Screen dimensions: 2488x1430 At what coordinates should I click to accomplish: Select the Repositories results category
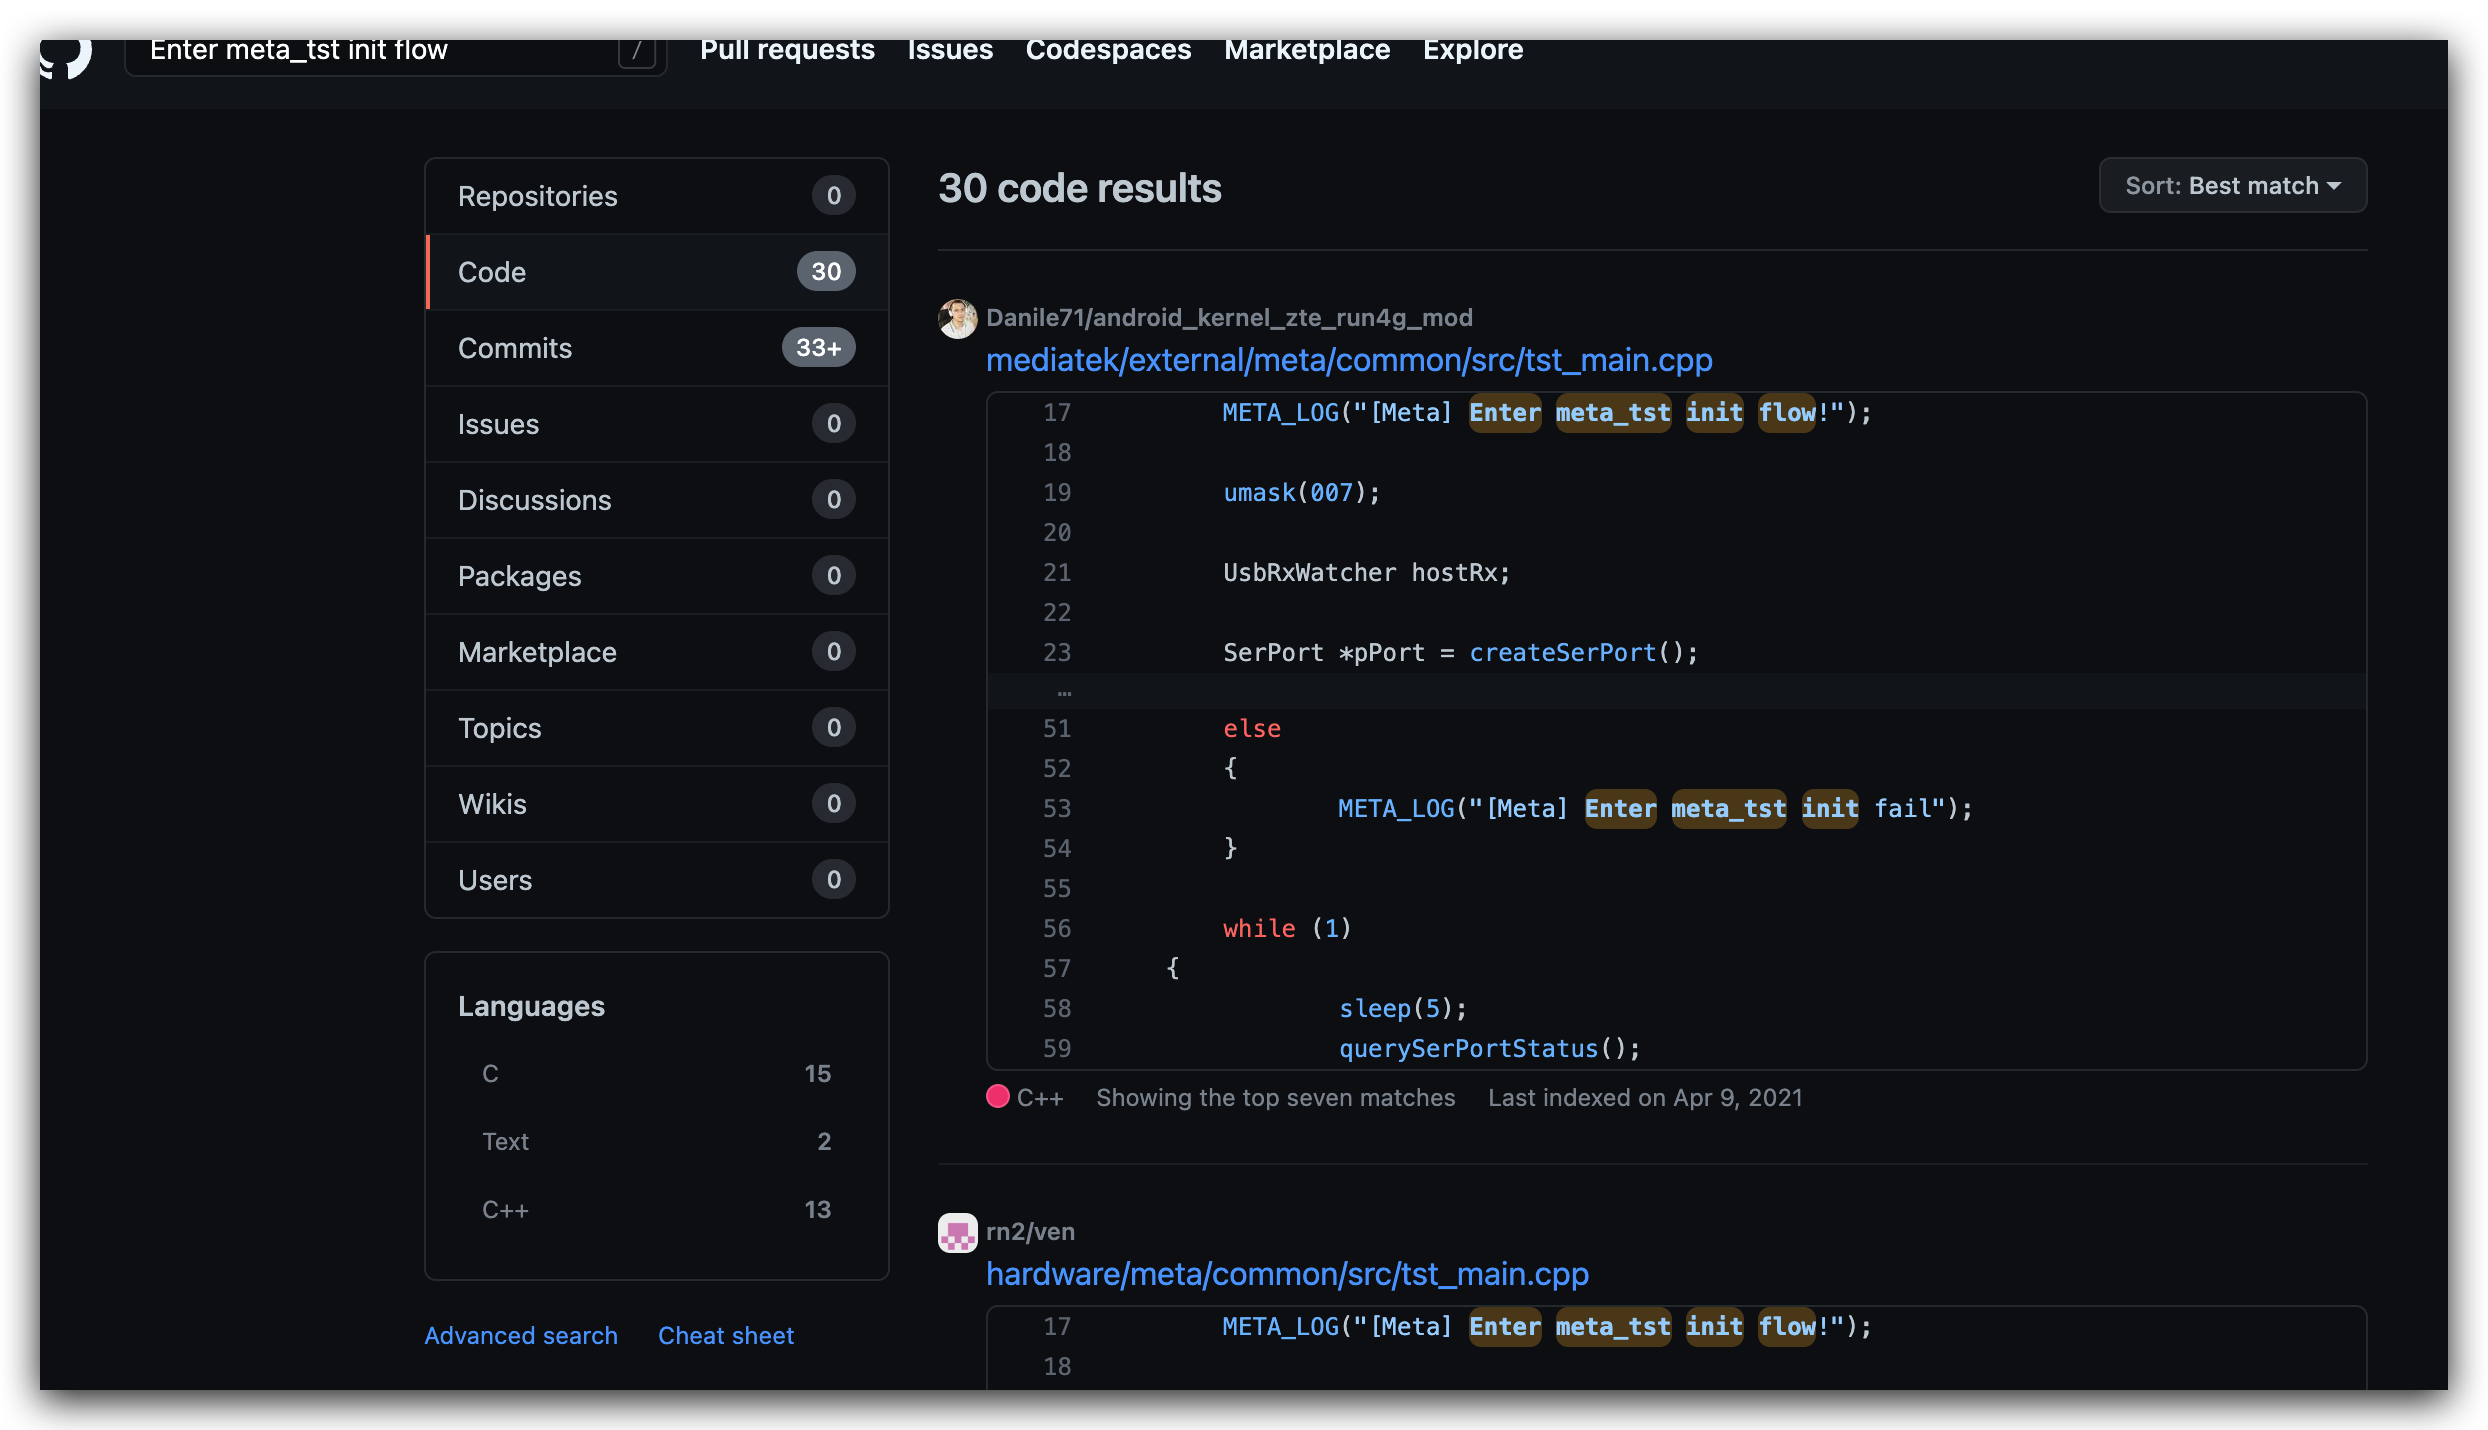(656, 196)
